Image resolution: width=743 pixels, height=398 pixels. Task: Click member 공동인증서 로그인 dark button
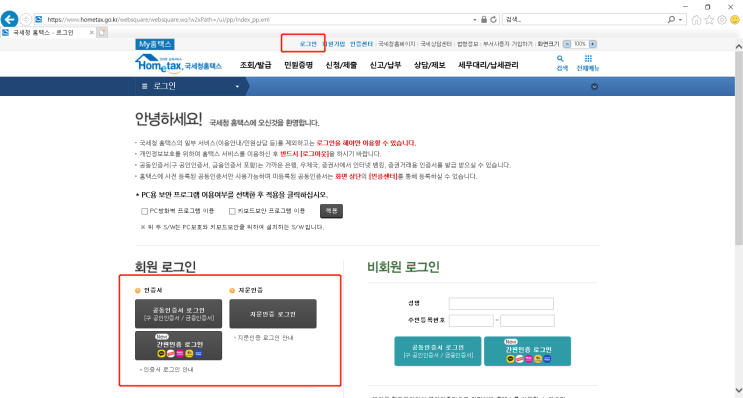pyautogui.click(x=178, y=314)
